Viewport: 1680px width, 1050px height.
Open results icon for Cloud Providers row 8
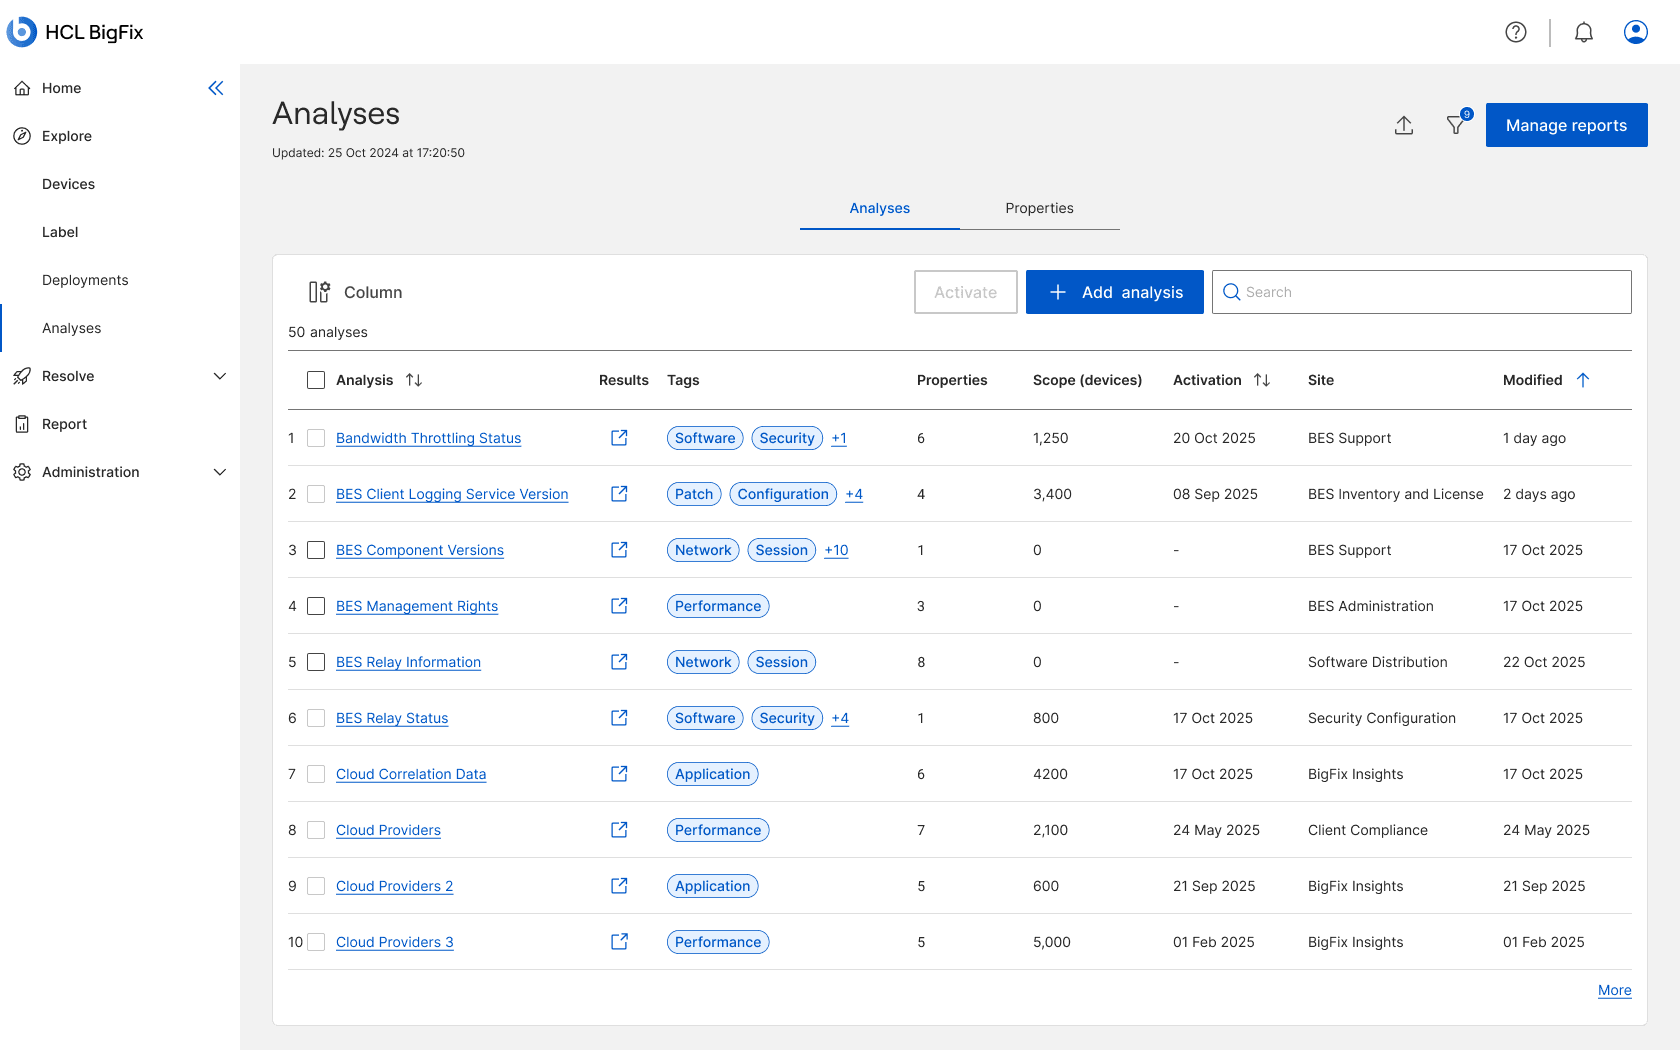pyautogui.click(x=620, y=830)
